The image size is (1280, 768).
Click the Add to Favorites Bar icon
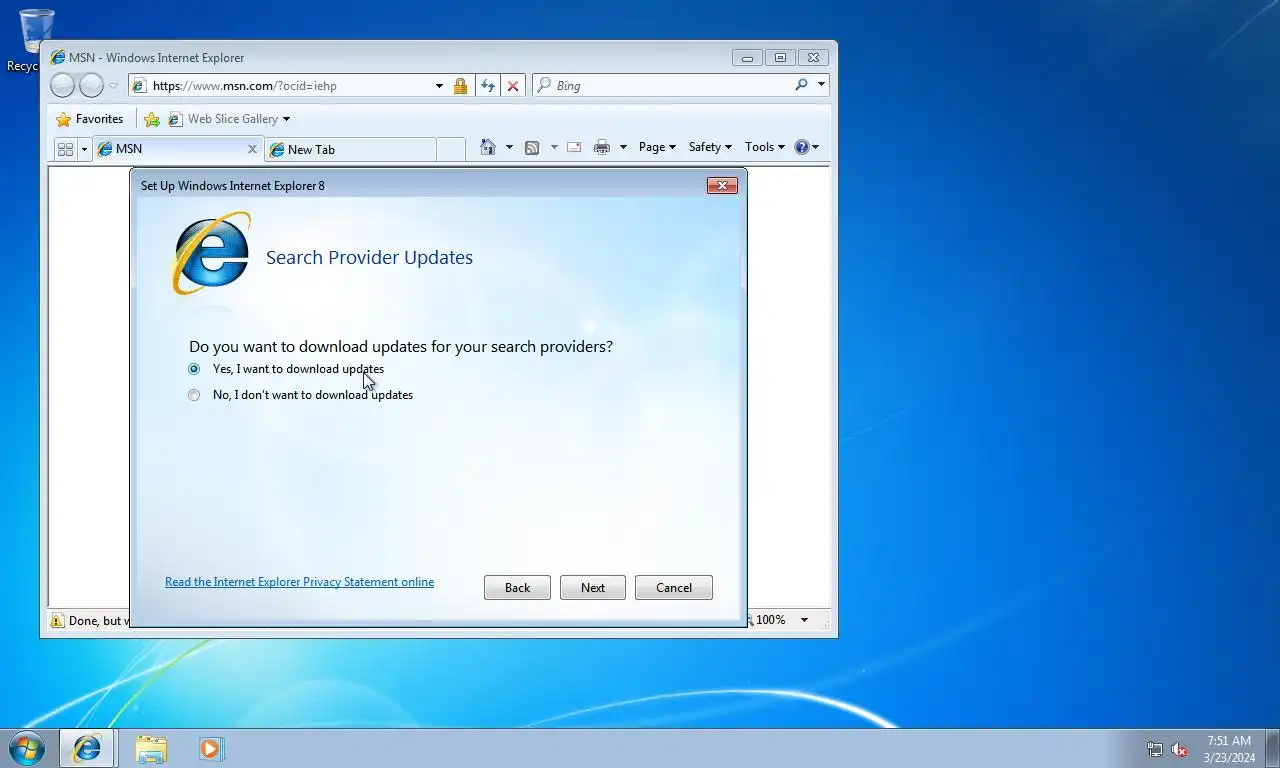[x=152, y=119]
